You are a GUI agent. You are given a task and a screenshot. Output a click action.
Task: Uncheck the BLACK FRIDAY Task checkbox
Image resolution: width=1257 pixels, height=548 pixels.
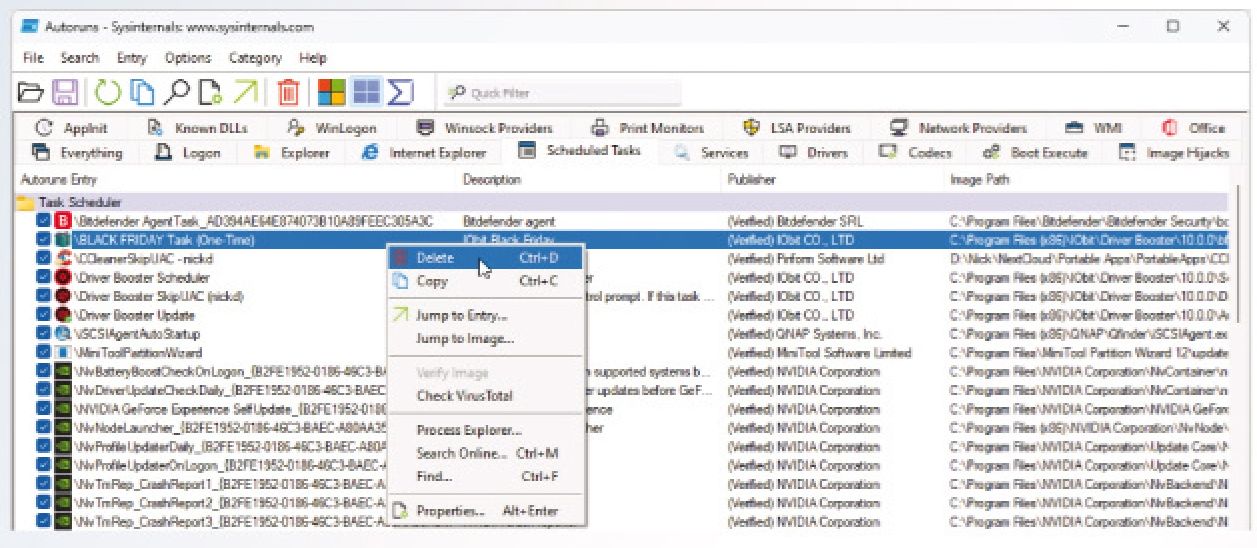pyautogui.click(x=44, y=239)
